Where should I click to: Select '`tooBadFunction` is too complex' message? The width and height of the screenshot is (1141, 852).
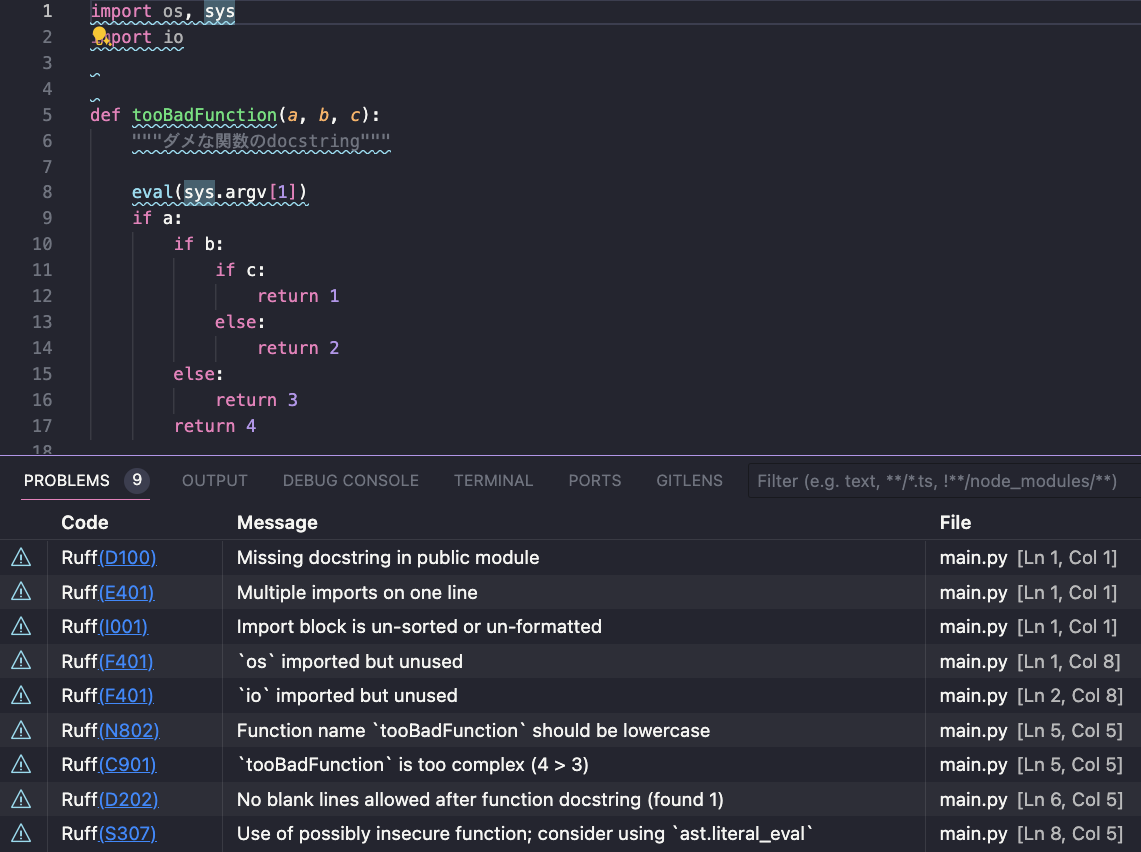click(x=413, y=765)
